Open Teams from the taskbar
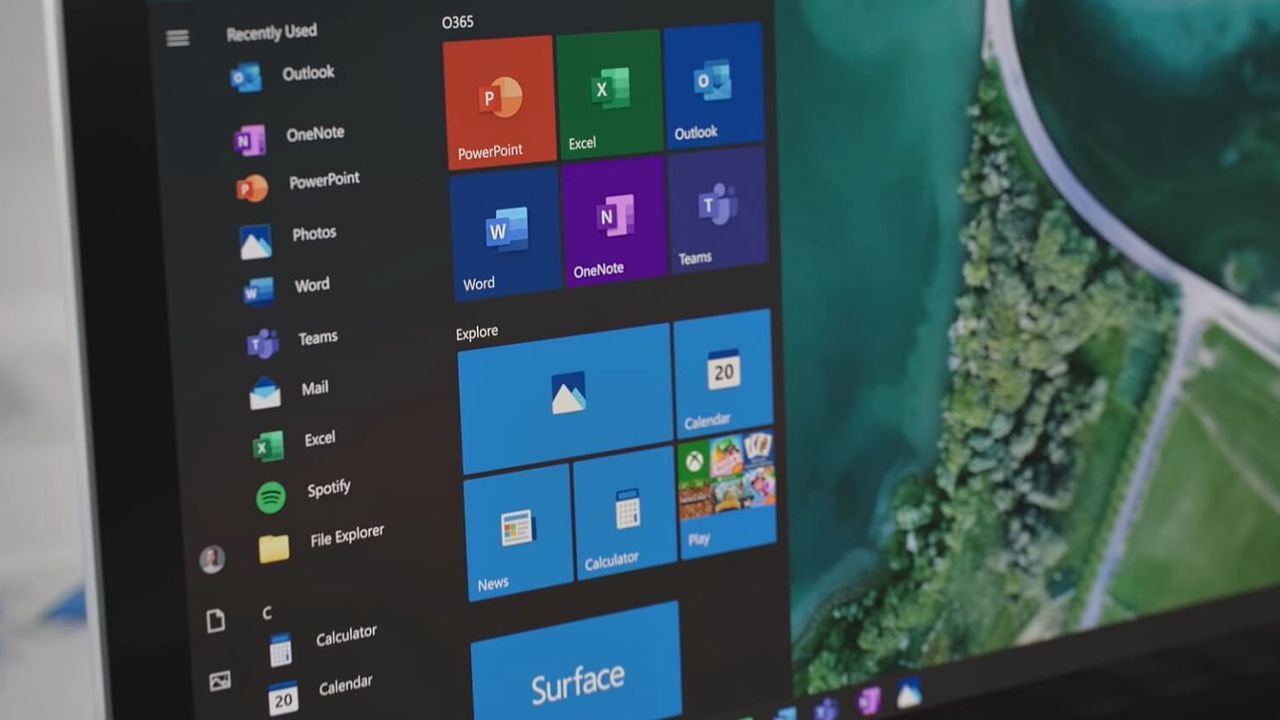The height and width of the screenshot is (720, 1280). (826, 708)
